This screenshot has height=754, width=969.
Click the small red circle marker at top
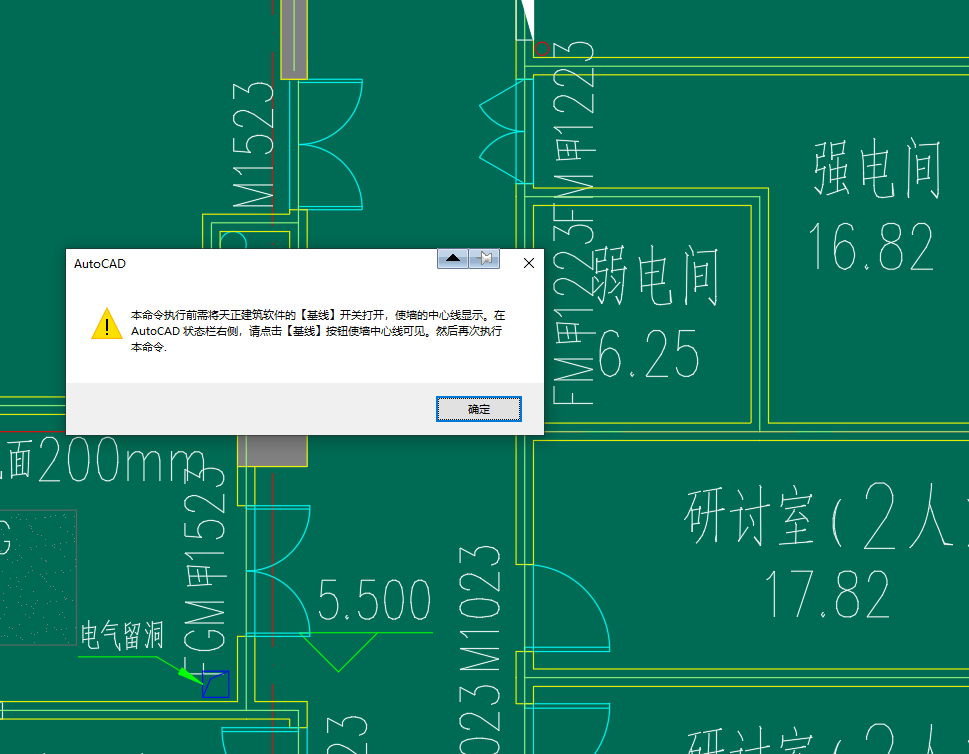(542, 48)
